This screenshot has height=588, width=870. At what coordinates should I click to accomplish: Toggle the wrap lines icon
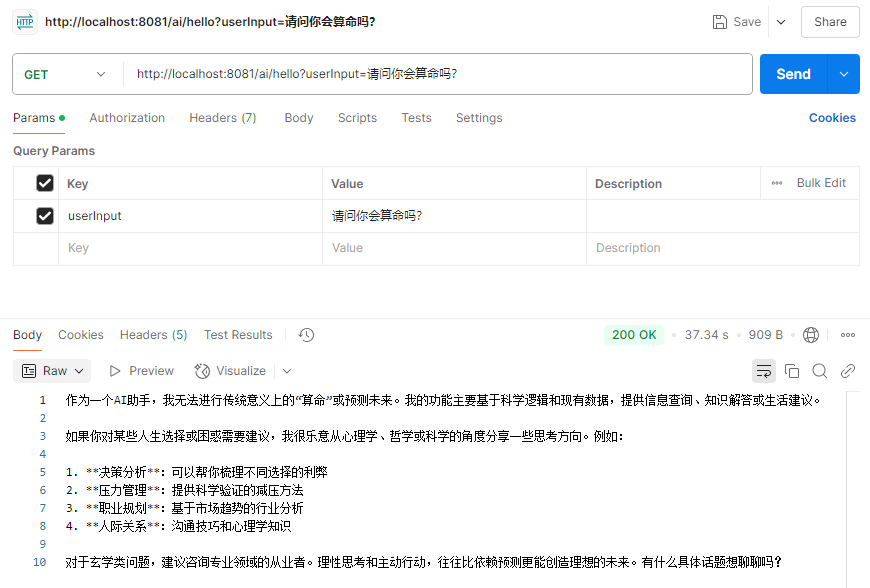(764, 371)
